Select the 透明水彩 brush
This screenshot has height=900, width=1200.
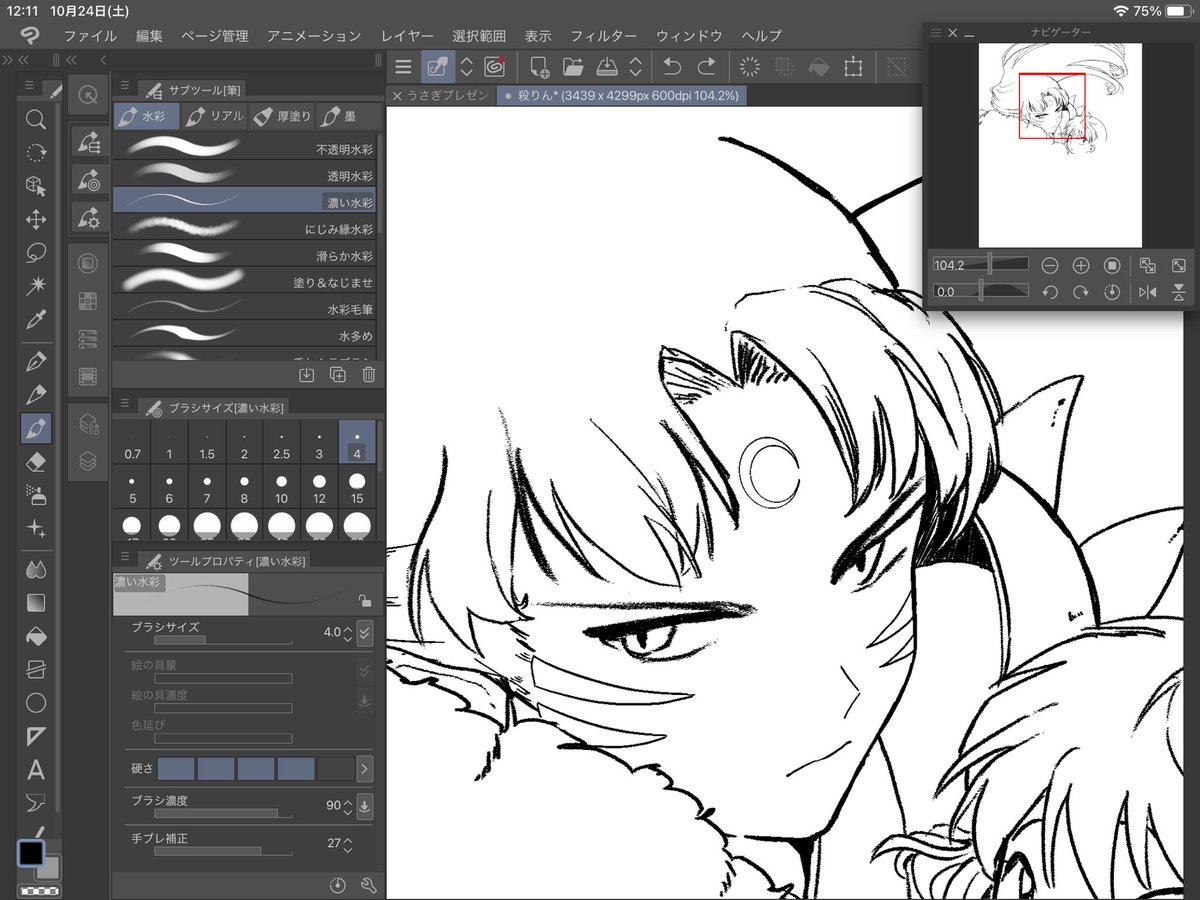pyautogui.click(x=245, y=175)
